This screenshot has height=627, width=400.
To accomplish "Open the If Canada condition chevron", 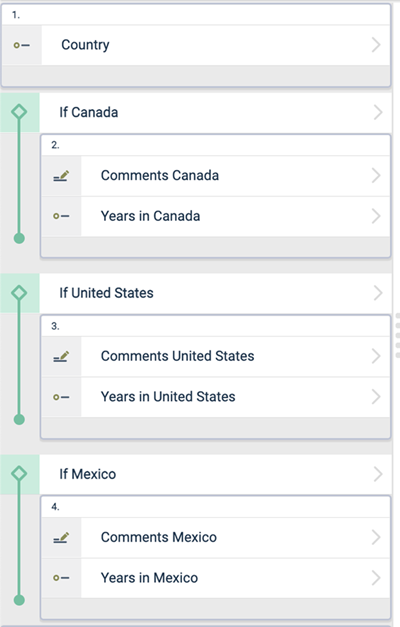I will (378, 112).
